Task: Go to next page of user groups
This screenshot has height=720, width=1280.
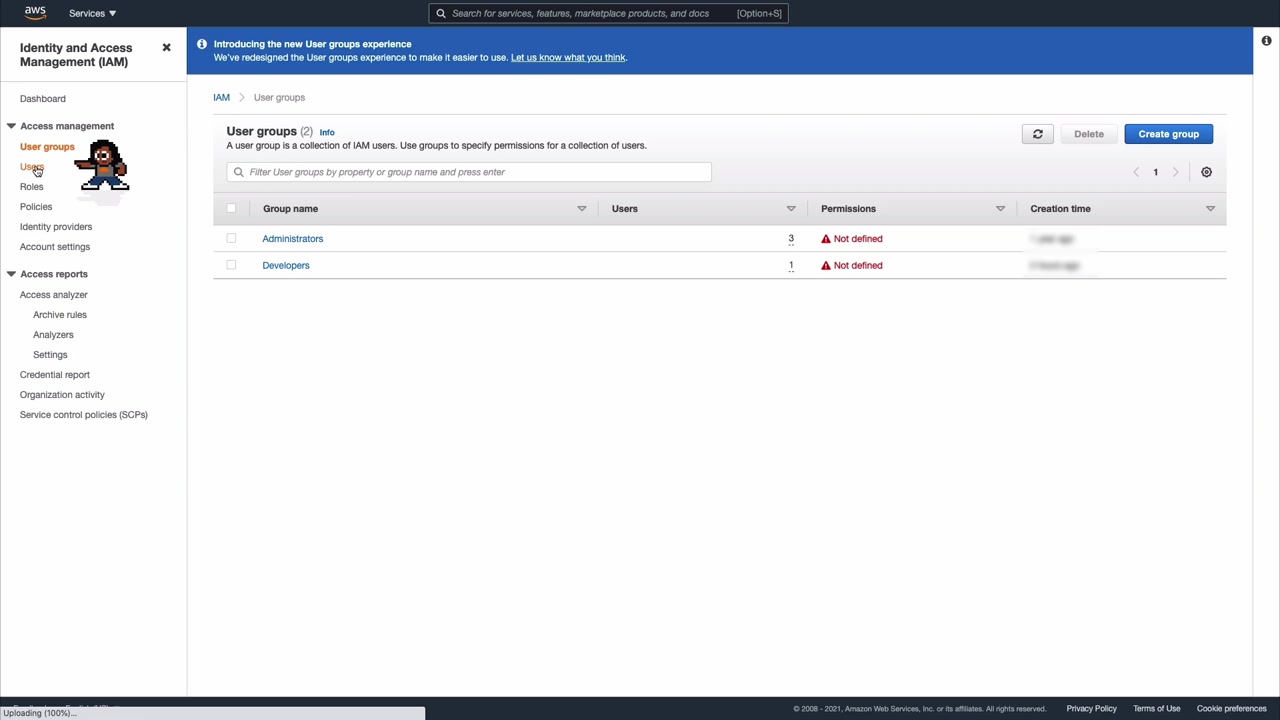Action: click(x=1175, y=172)
